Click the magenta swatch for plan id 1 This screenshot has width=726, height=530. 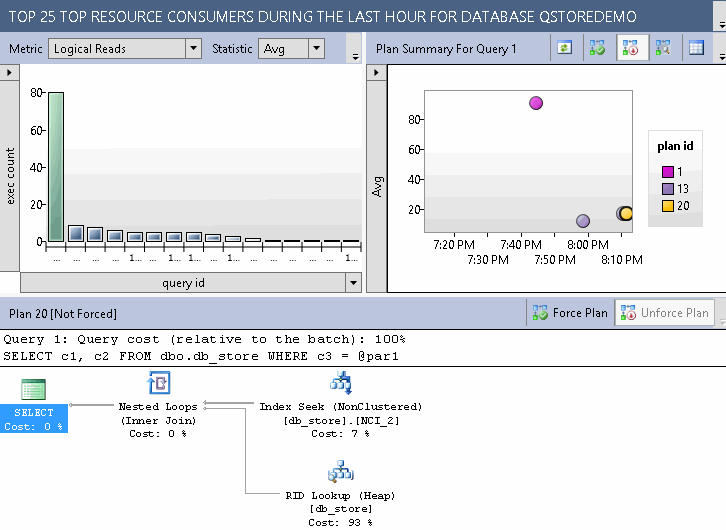pos(667,172)
